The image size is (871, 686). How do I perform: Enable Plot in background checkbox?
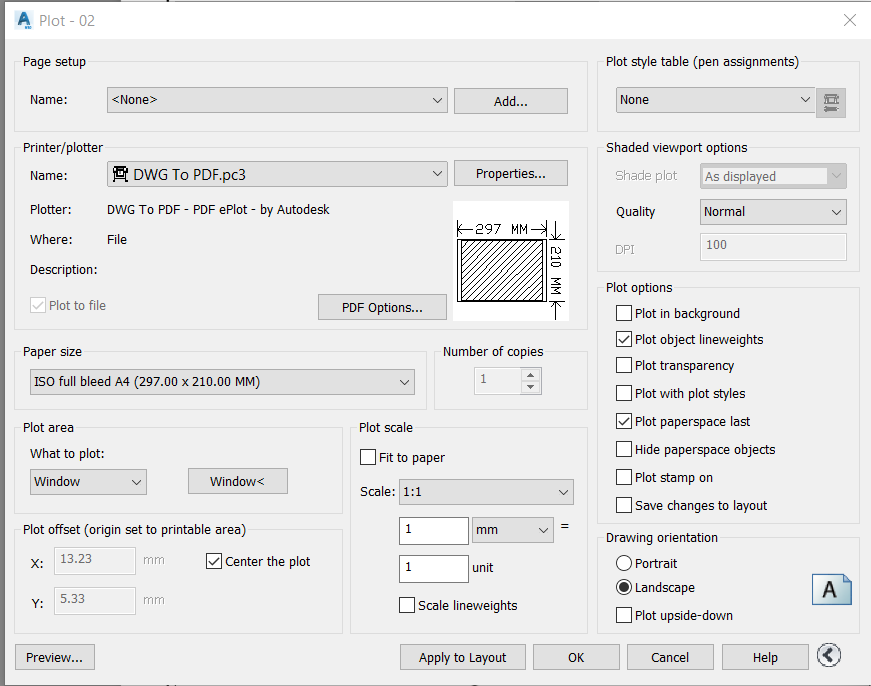point(625,314)
